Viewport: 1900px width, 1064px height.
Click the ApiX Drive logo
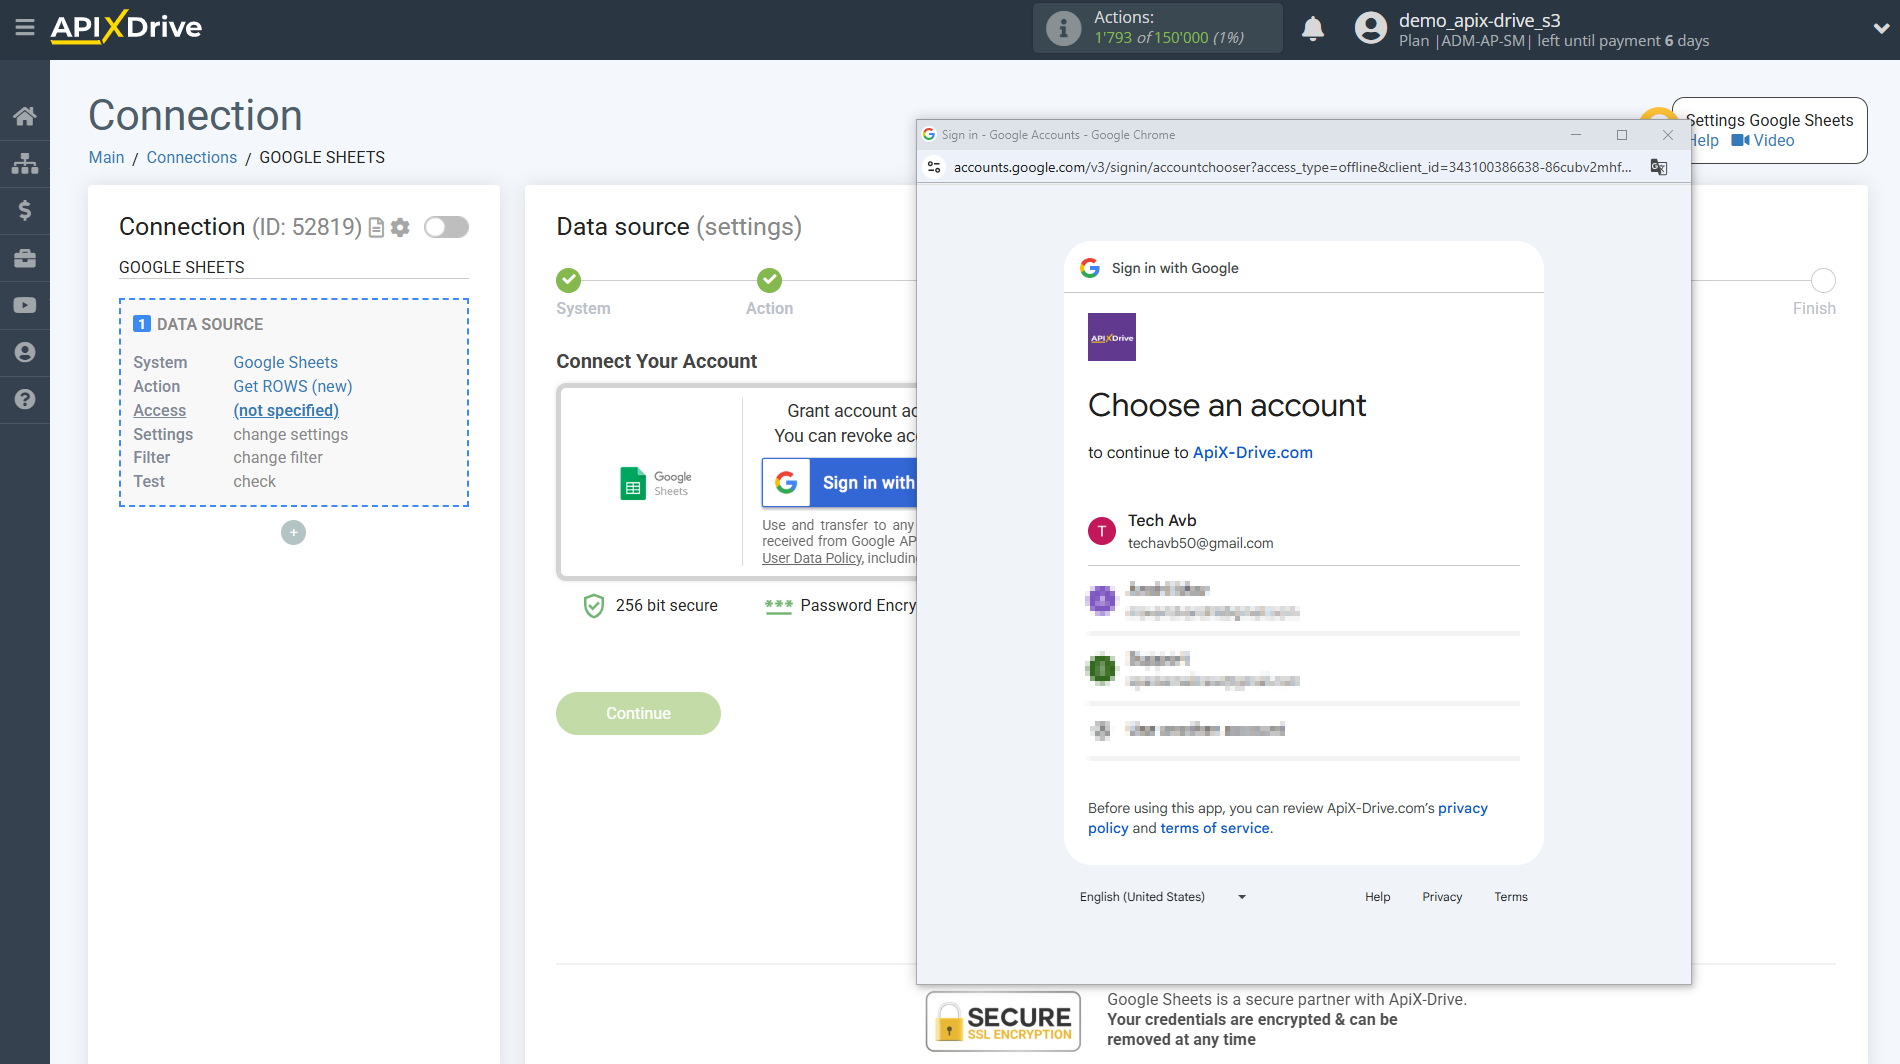[x=125, y=28]
